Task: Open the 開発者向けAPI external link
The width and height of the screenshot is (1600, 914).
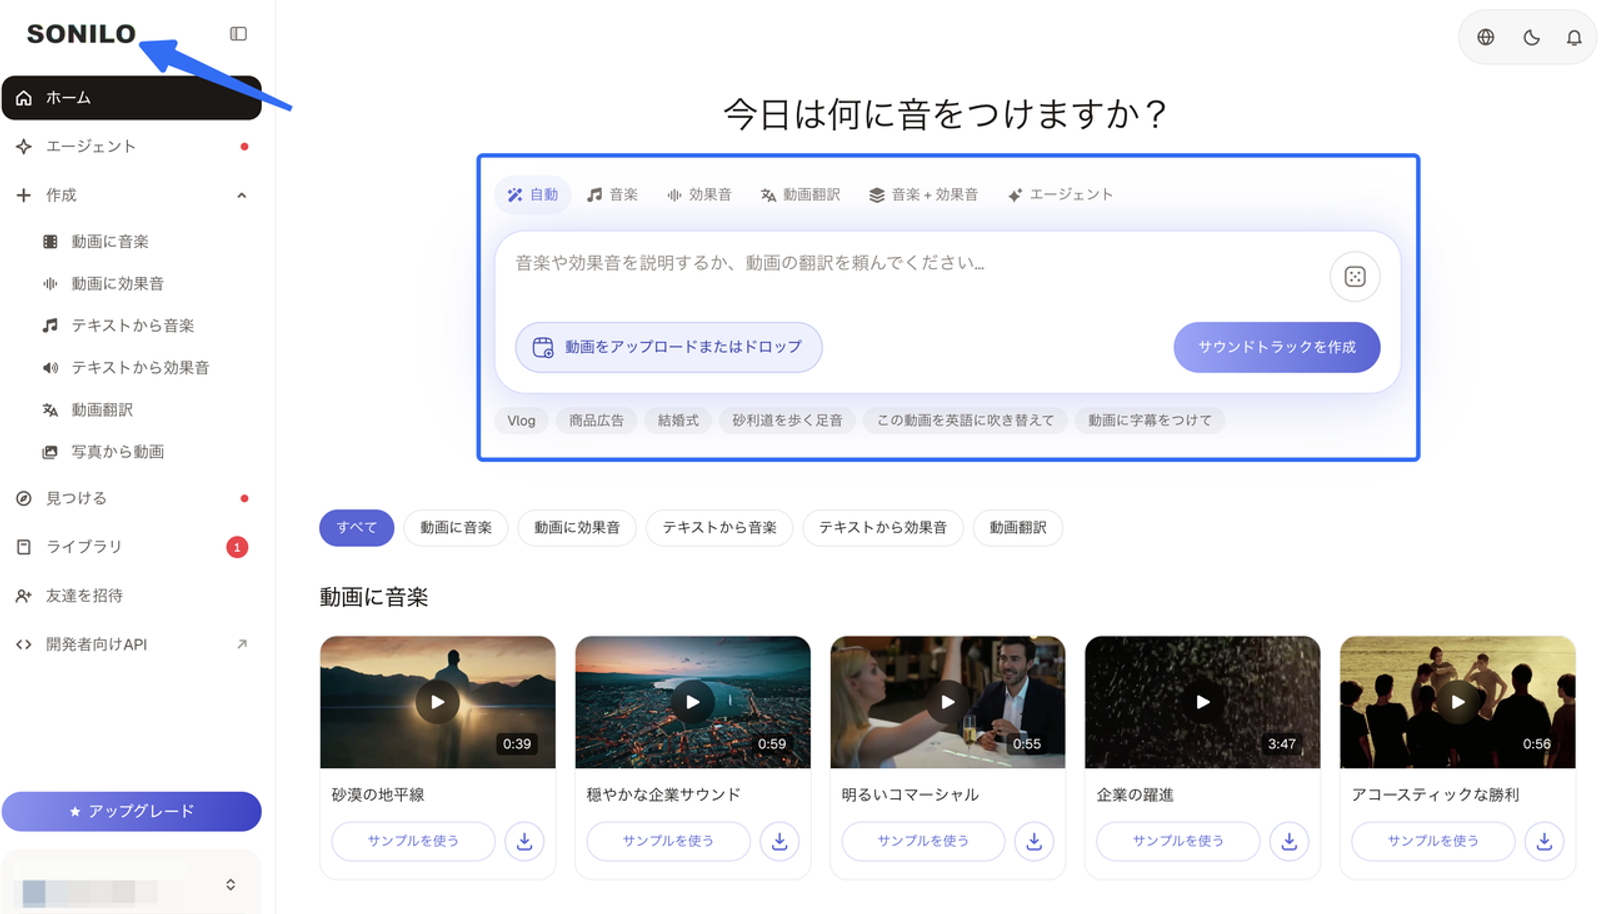Action: tap(131, 645)
